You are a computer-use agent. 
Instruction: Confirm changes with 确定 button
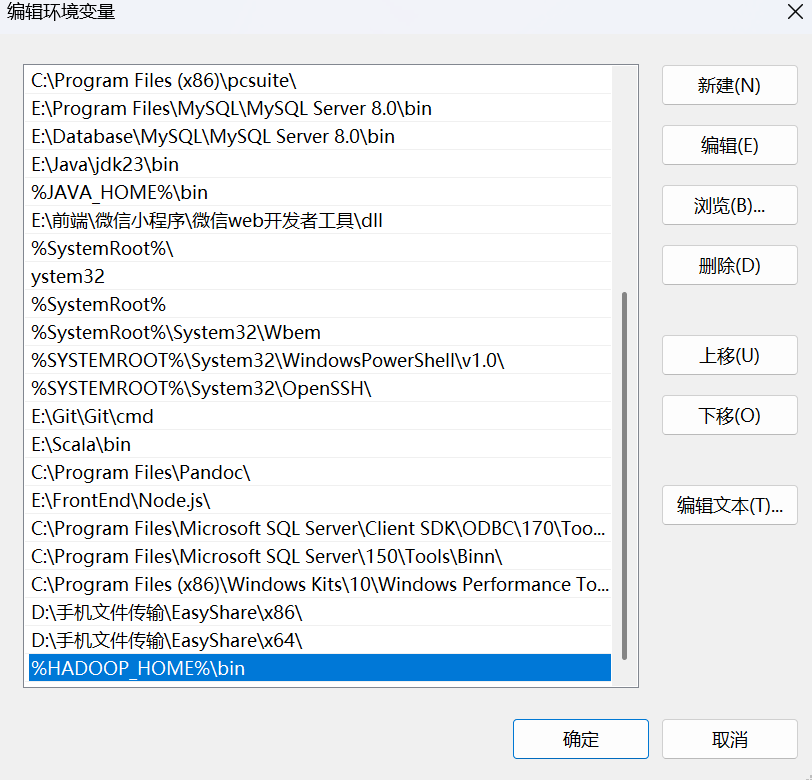click(x=580, y=740)
